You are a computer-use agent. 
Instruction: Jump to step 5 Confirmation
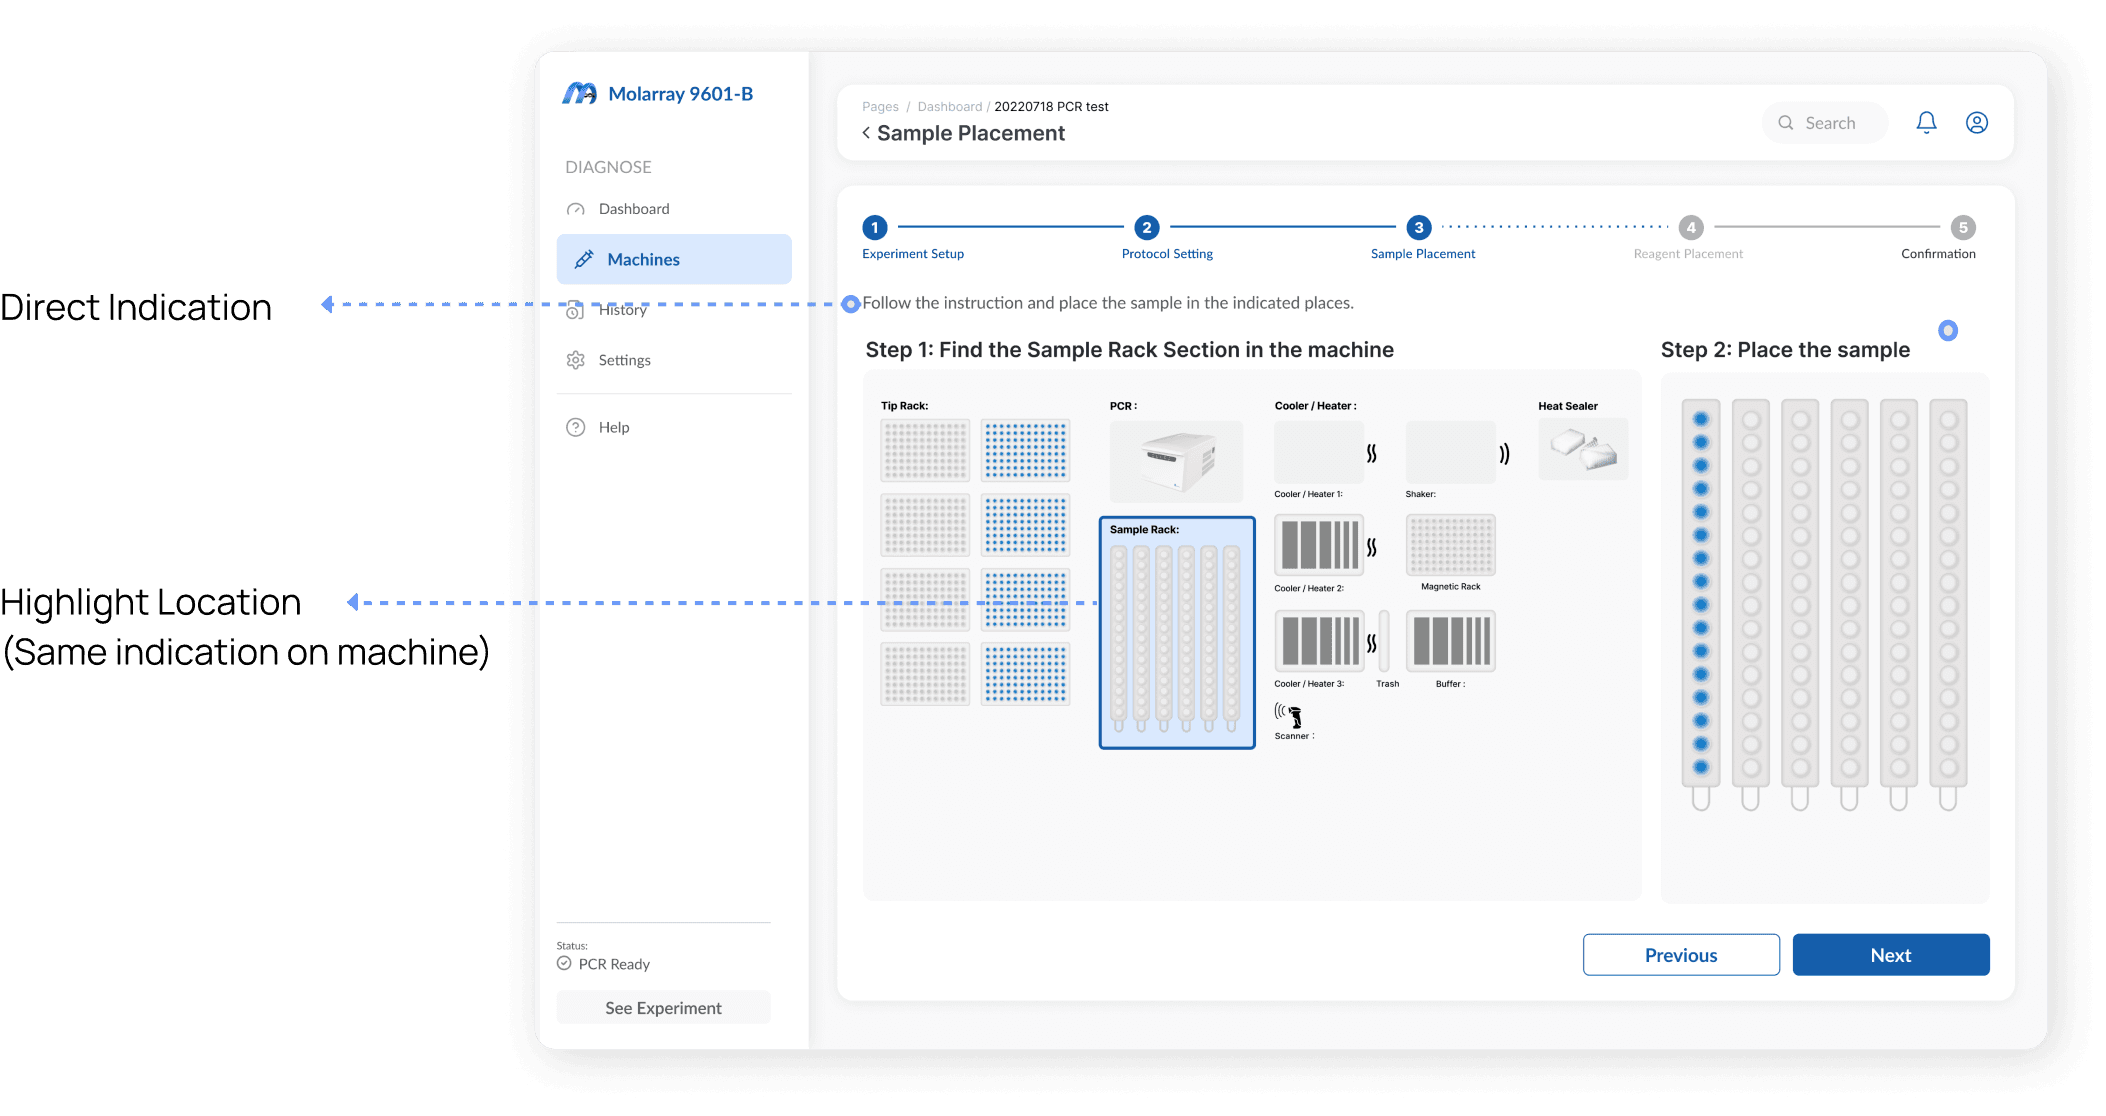click(1962, 228)
